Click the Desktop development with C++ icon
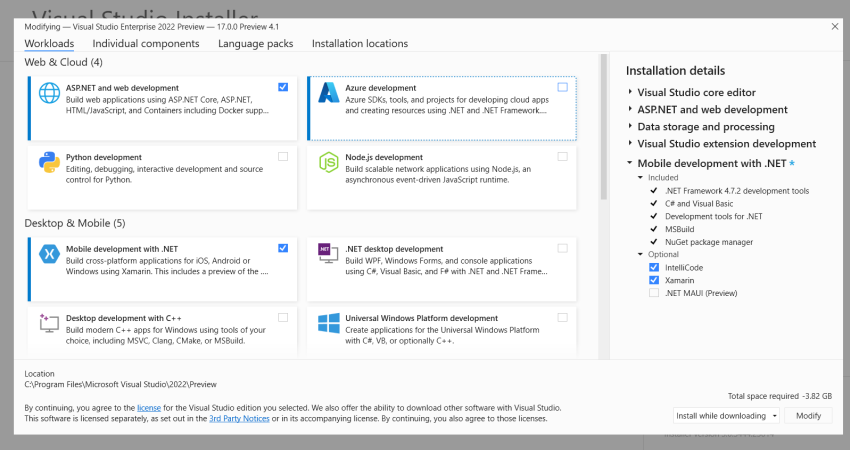 click(x=49, y=323)
